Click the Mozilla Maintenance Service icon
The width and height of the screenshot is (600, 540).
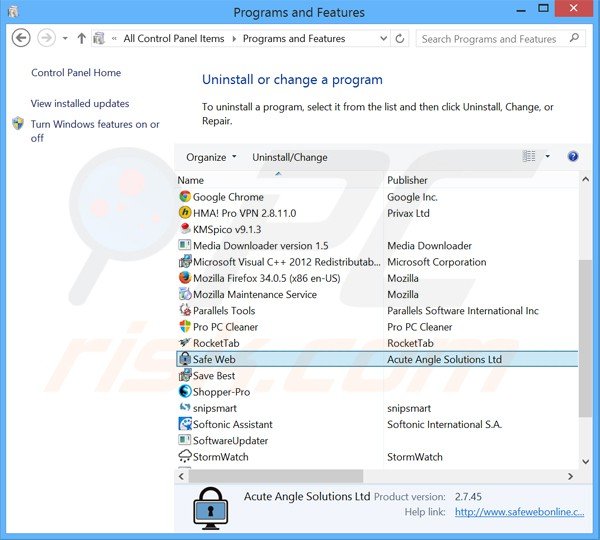(185, 294)
